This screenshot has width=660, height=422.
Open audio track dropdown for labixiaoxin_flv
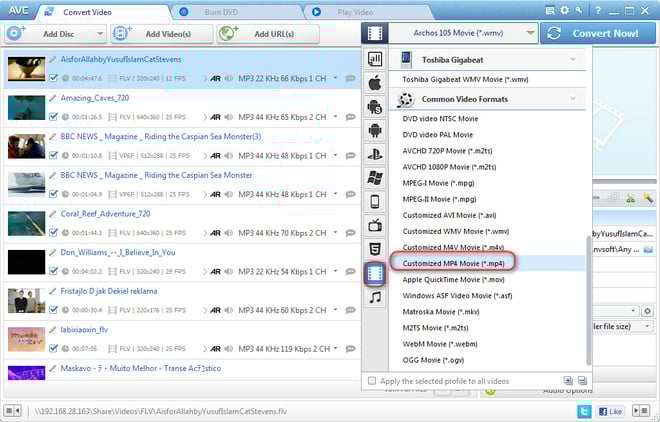[335, 349]
